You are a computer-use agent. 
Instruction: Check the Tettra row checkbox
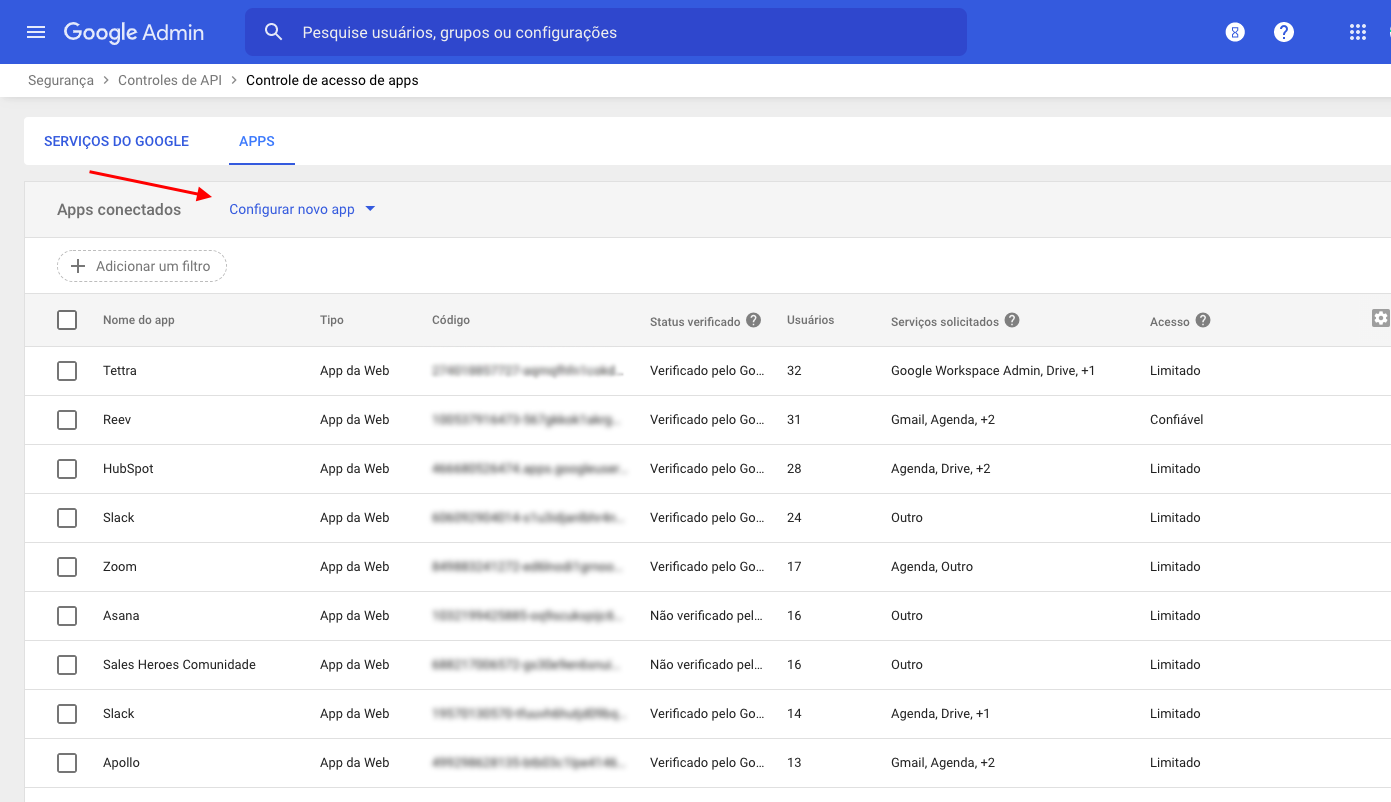[x=67, y=371]
